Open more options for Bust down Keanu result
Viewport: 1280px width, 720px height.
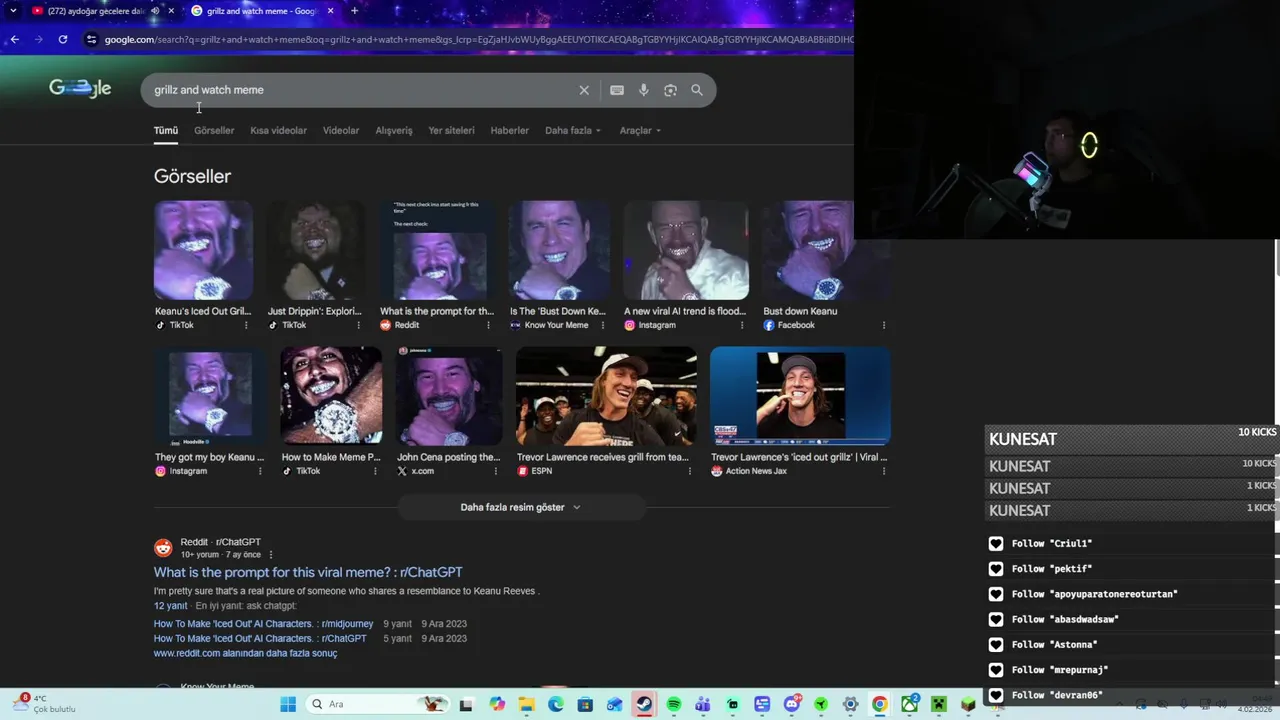pyautogui.click(x=884, y=325)
